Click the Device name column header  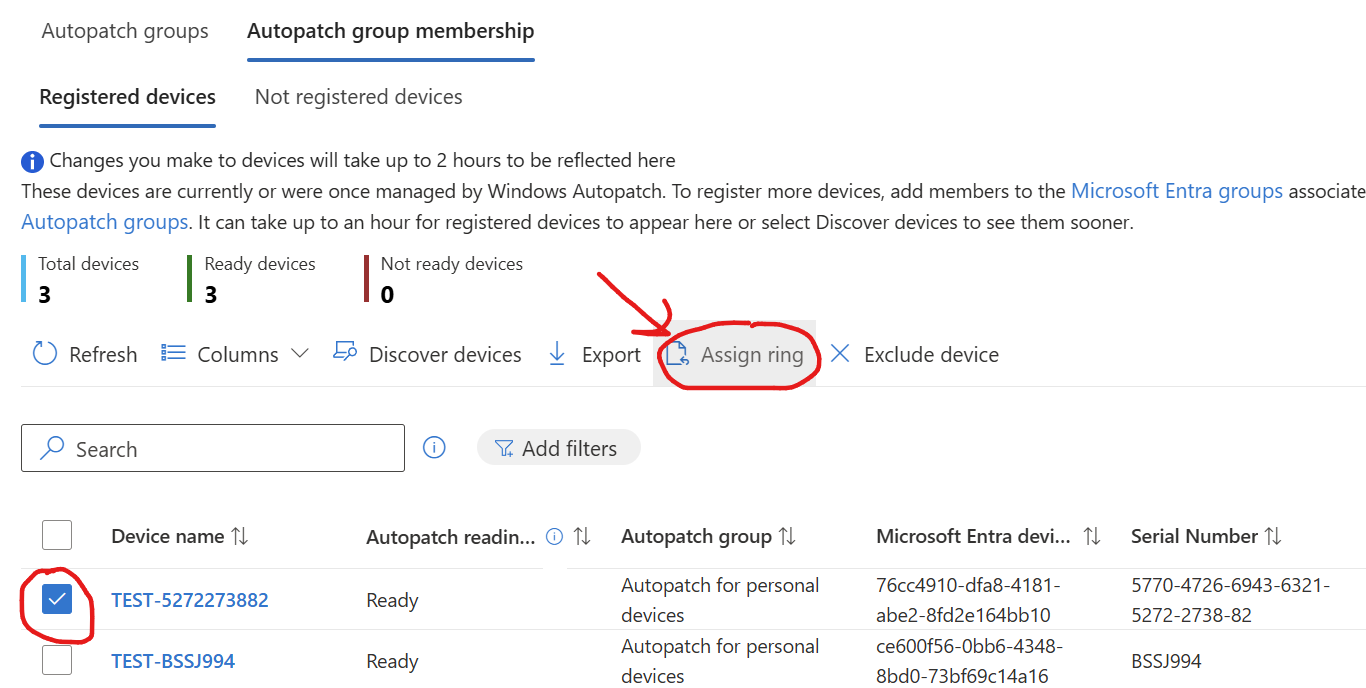(167, 536)
